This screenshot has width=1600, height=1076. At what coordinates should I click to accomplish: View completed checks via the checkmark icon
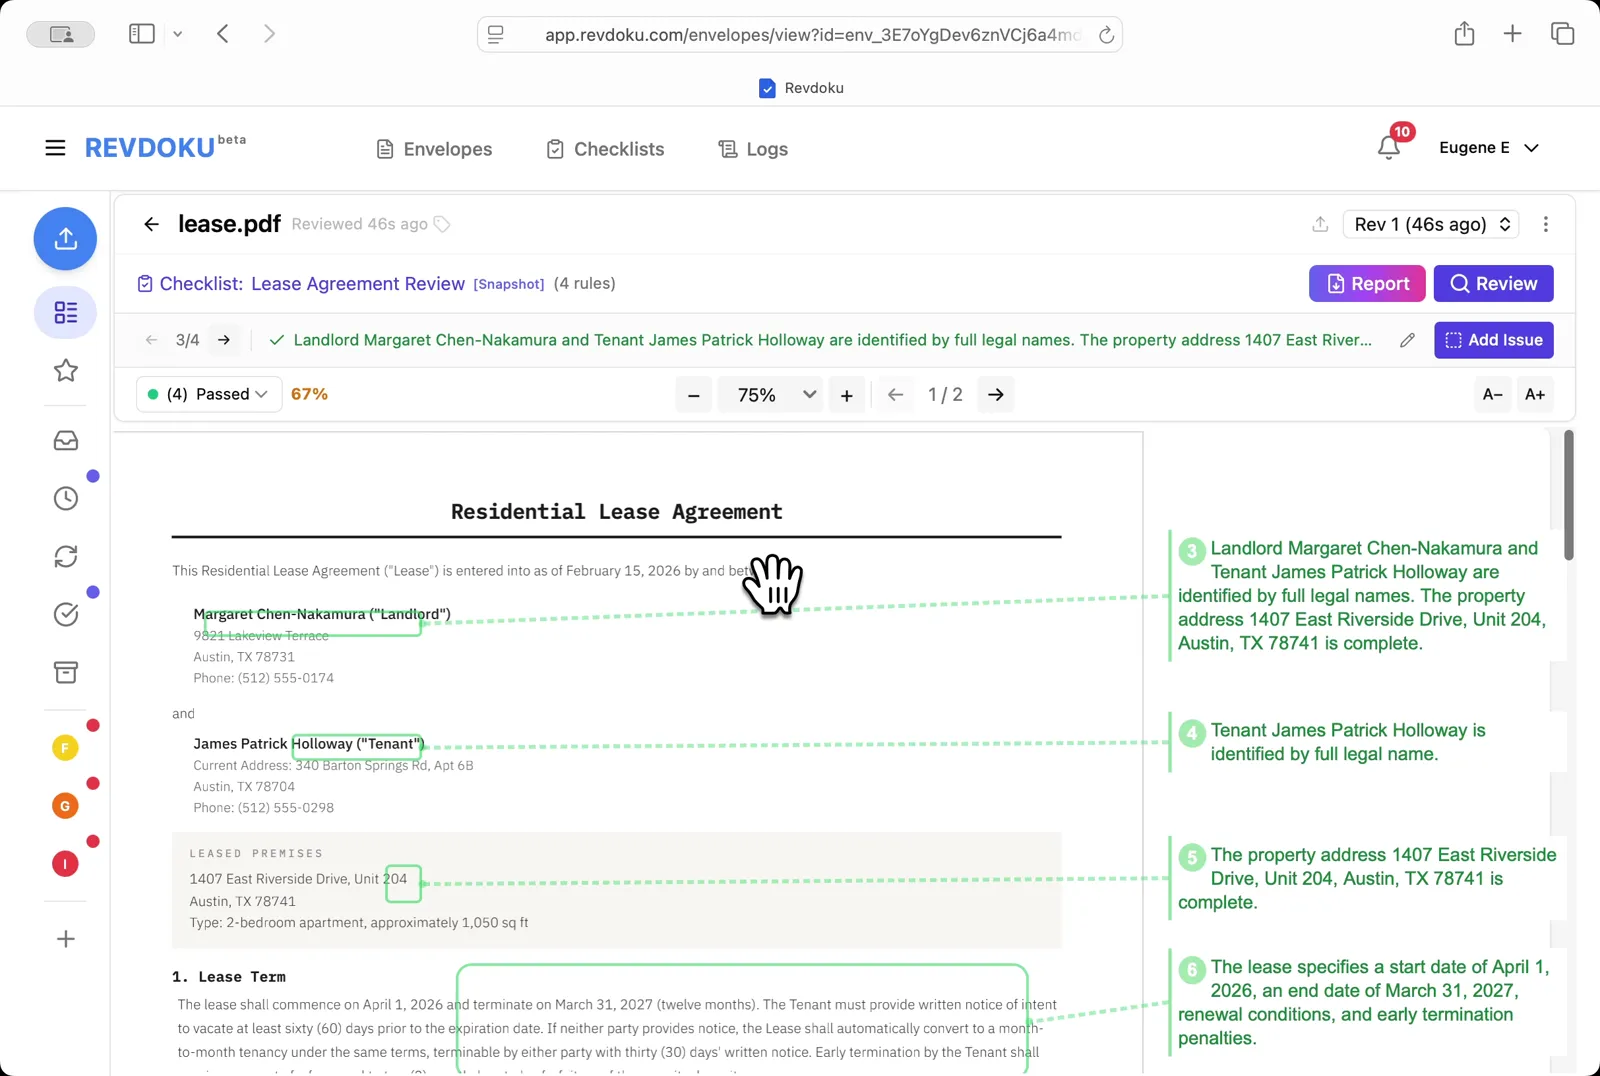[x=66, y=614]
